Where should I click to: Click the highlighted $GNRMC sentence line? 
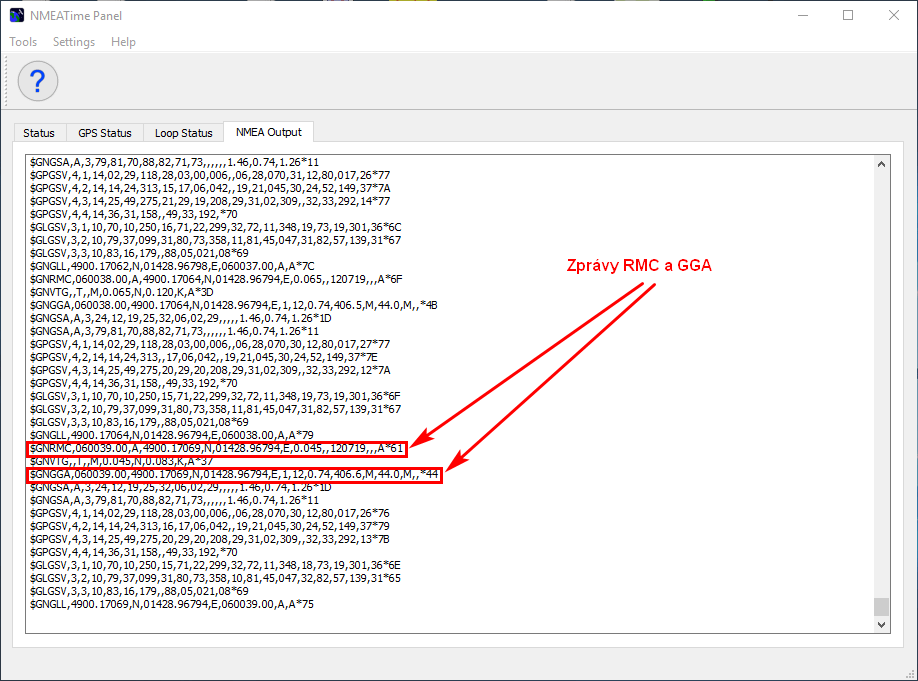217,448
